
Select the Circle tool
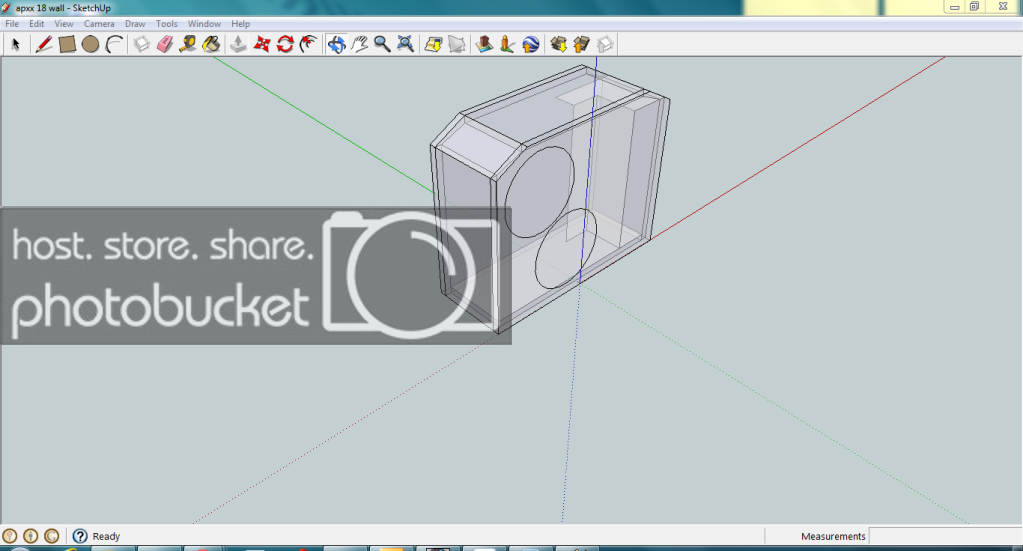91,44
